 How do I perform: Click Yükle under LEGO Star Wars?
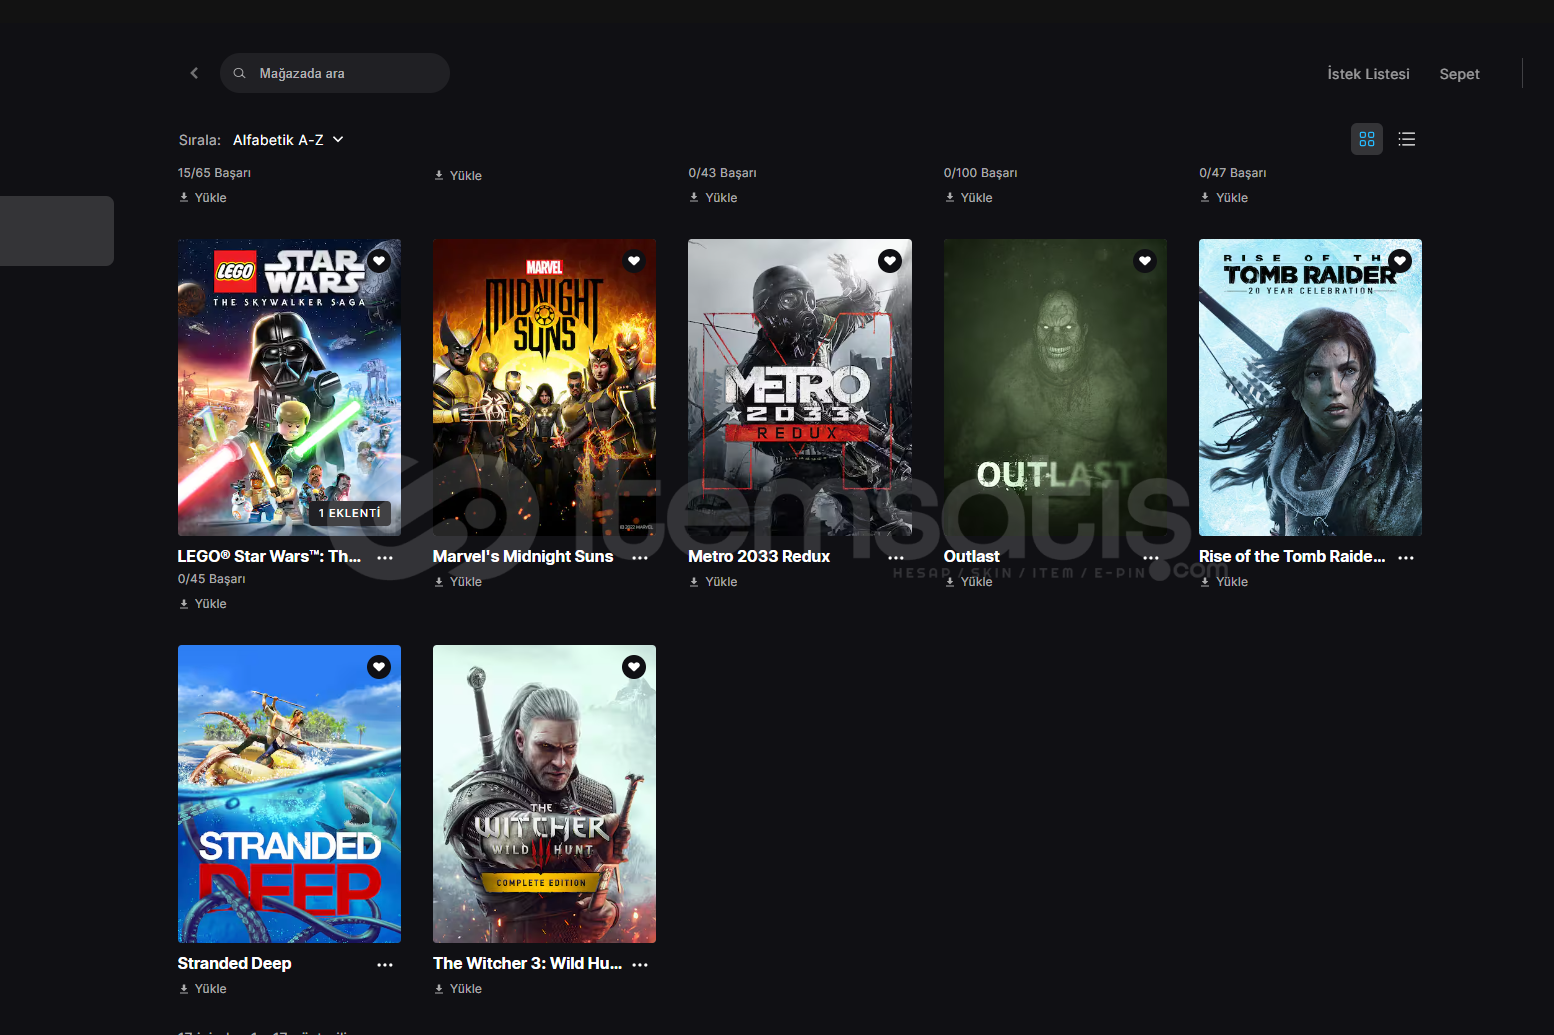click(x=203, y=604)
